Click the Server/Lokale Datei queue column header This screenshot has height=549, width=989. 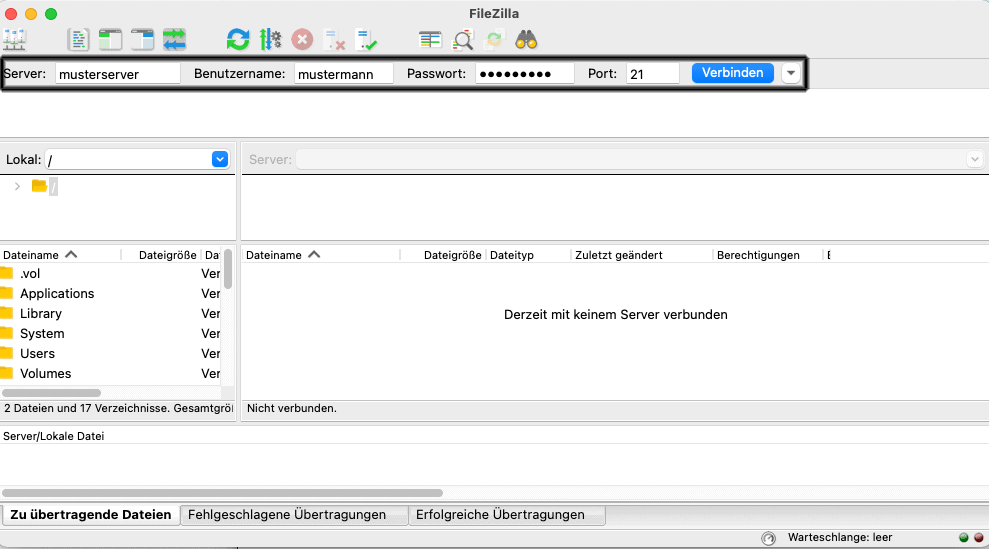pyautogui.click(x=54, y=436)
